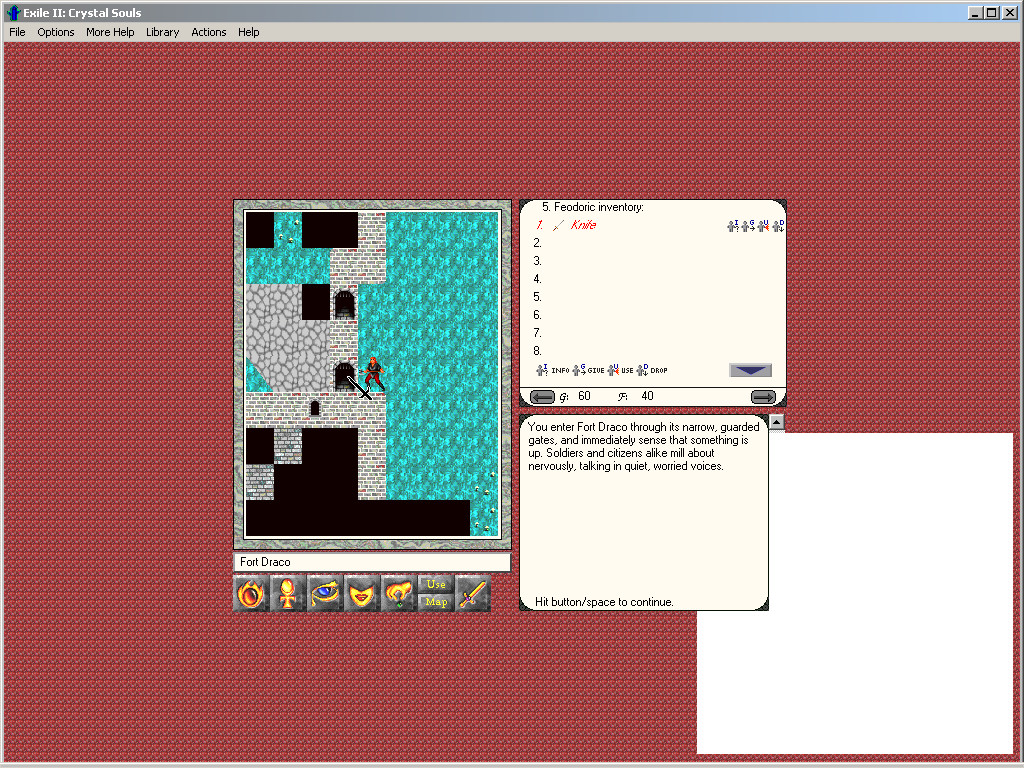Click the INFO legend label

(x=560, y=370)
